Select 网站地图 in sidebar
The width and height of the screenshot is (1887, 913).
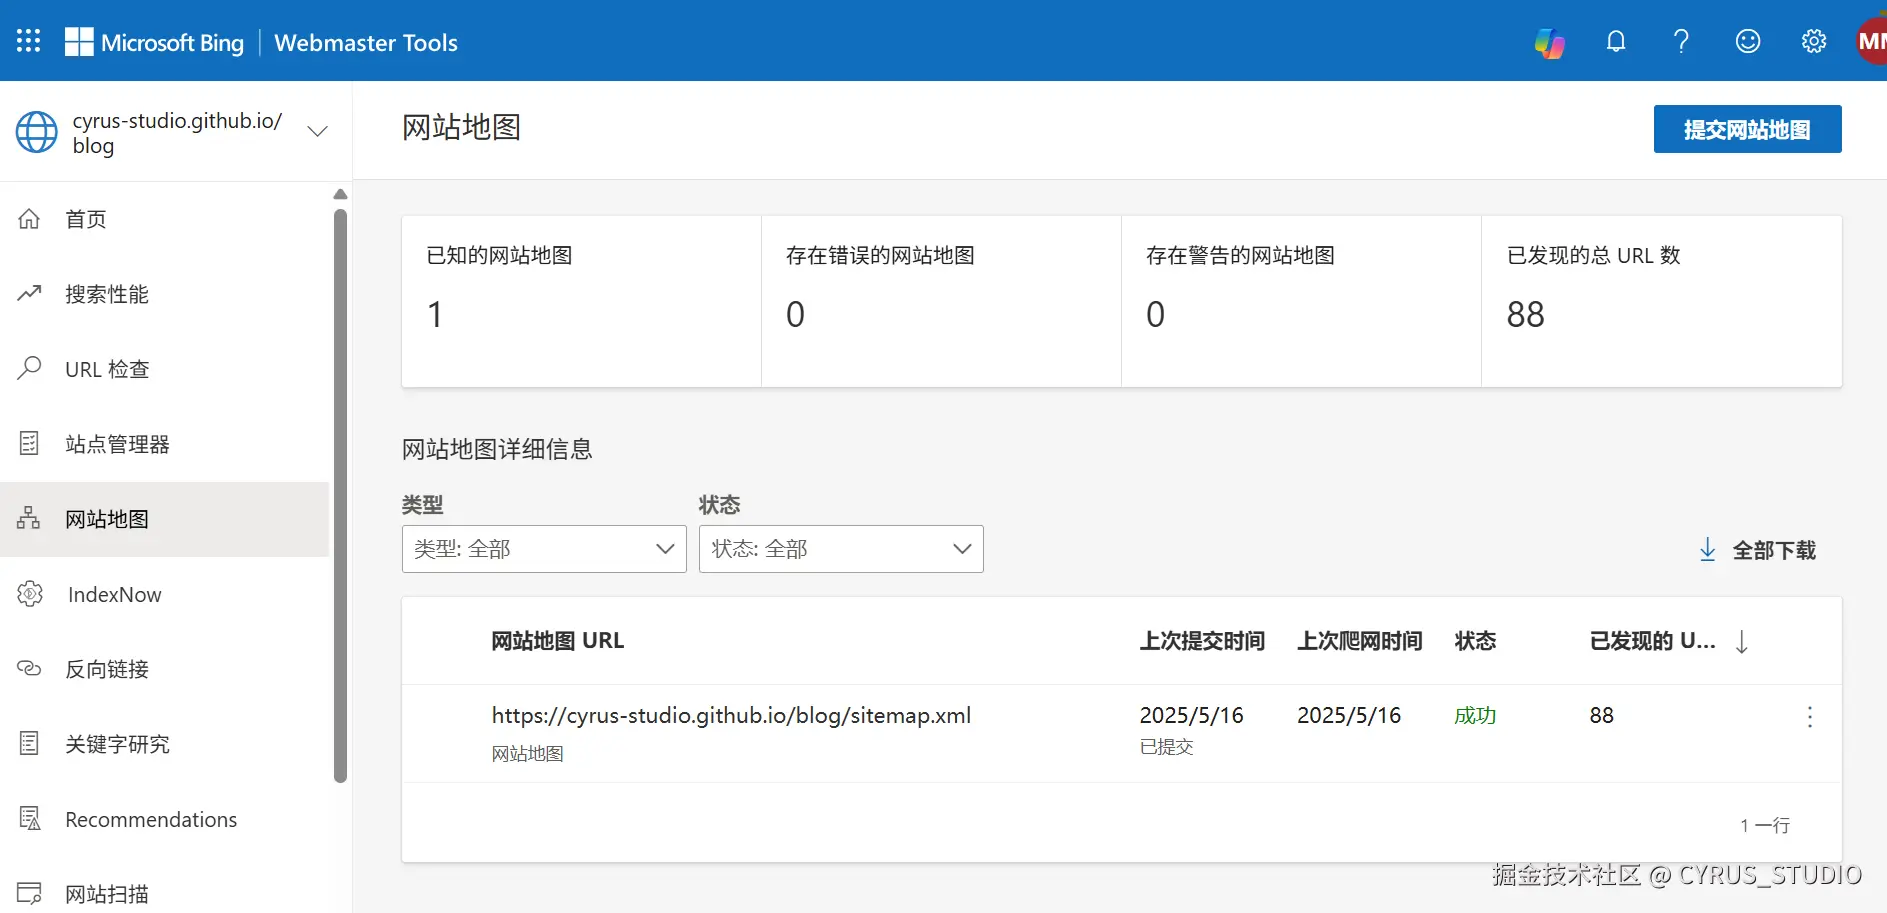tap(165, 519)
